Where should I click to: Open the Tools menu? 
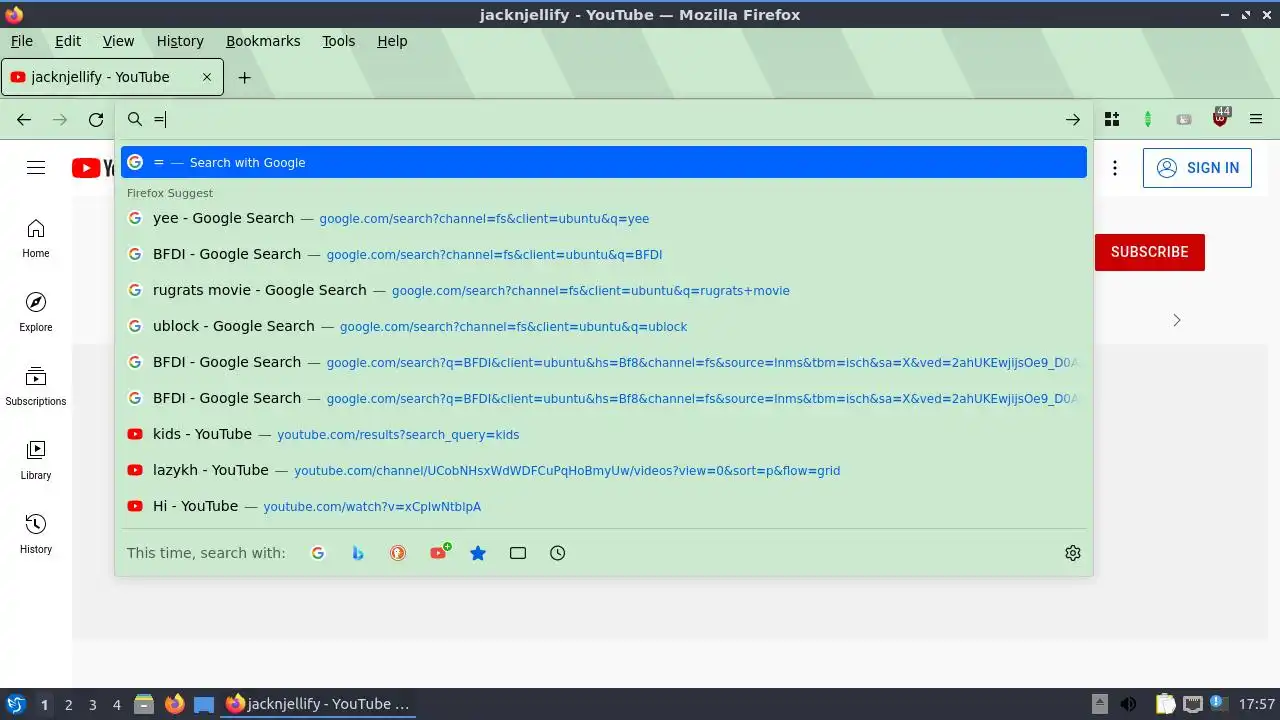click(339, 41)
